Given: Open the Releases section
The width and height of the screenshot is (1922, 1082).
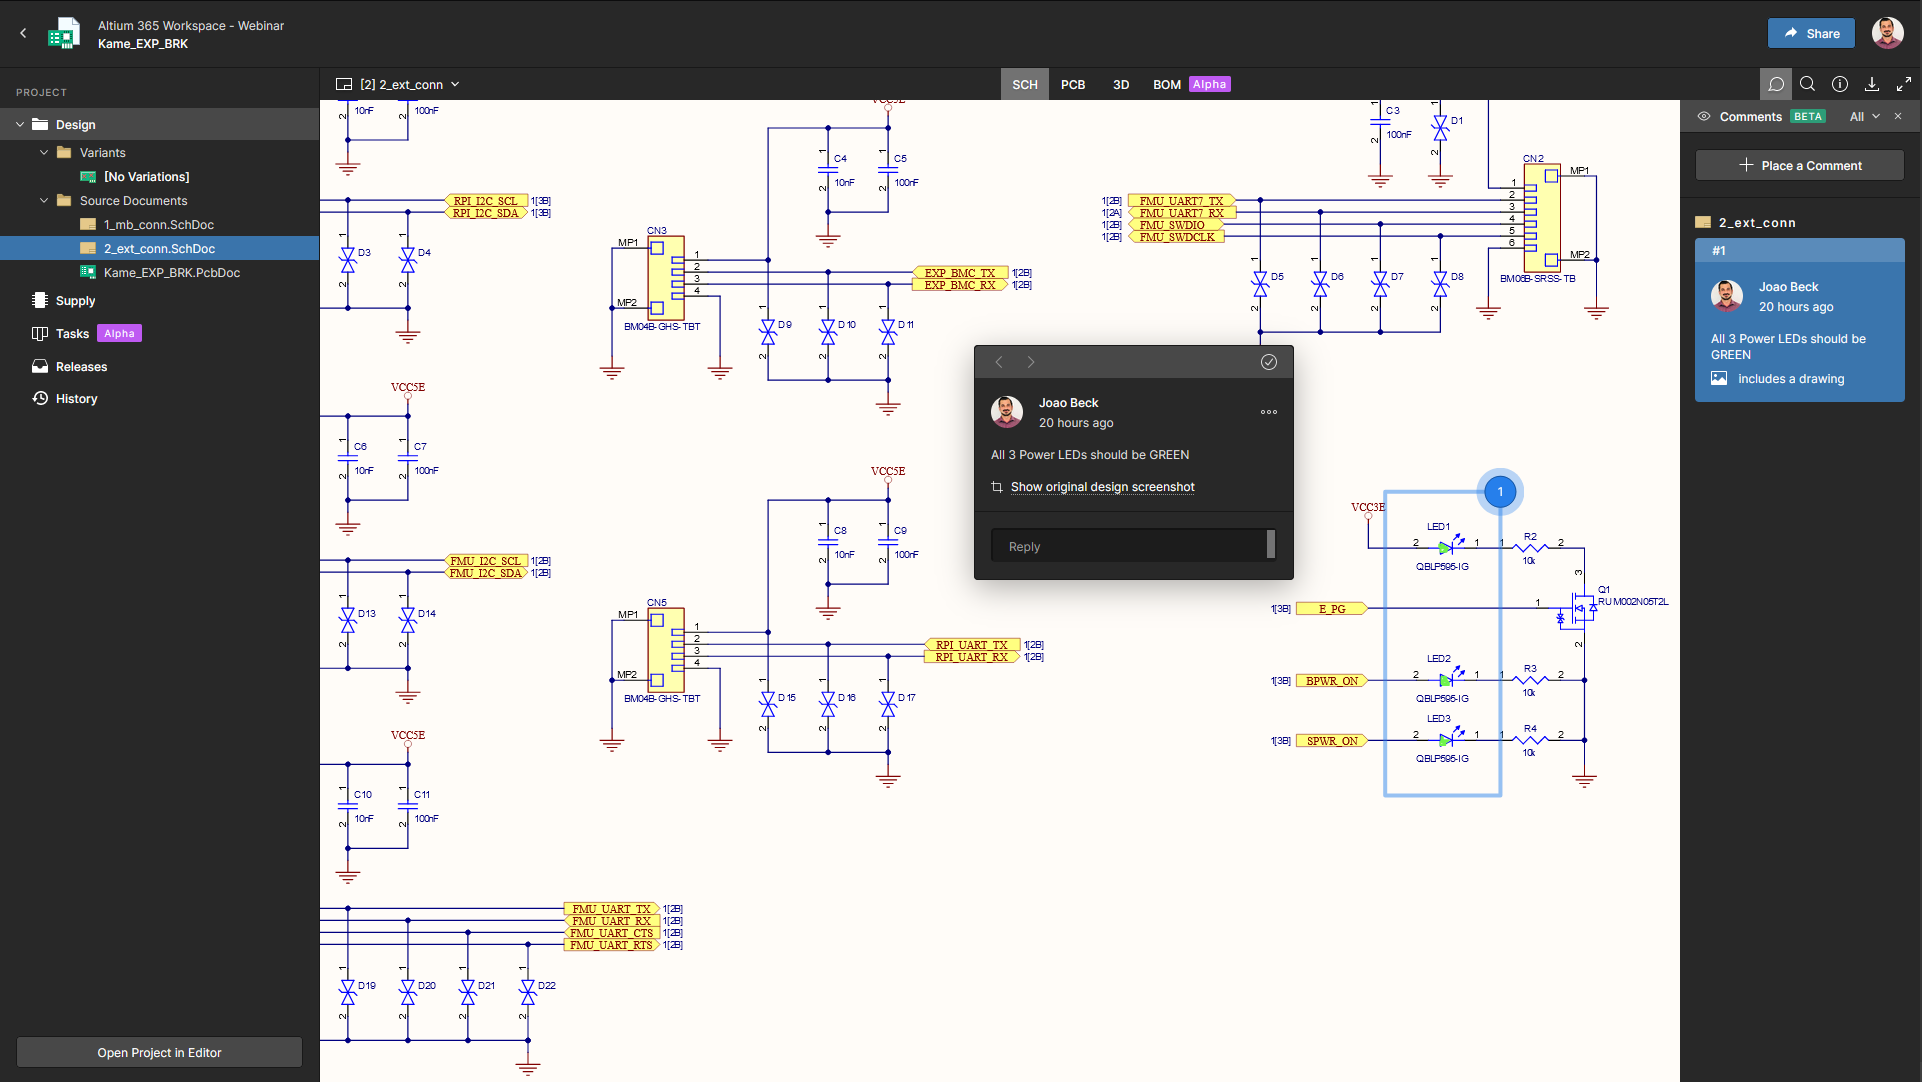Looking at the screenshot, I should (x=81, y=366).
